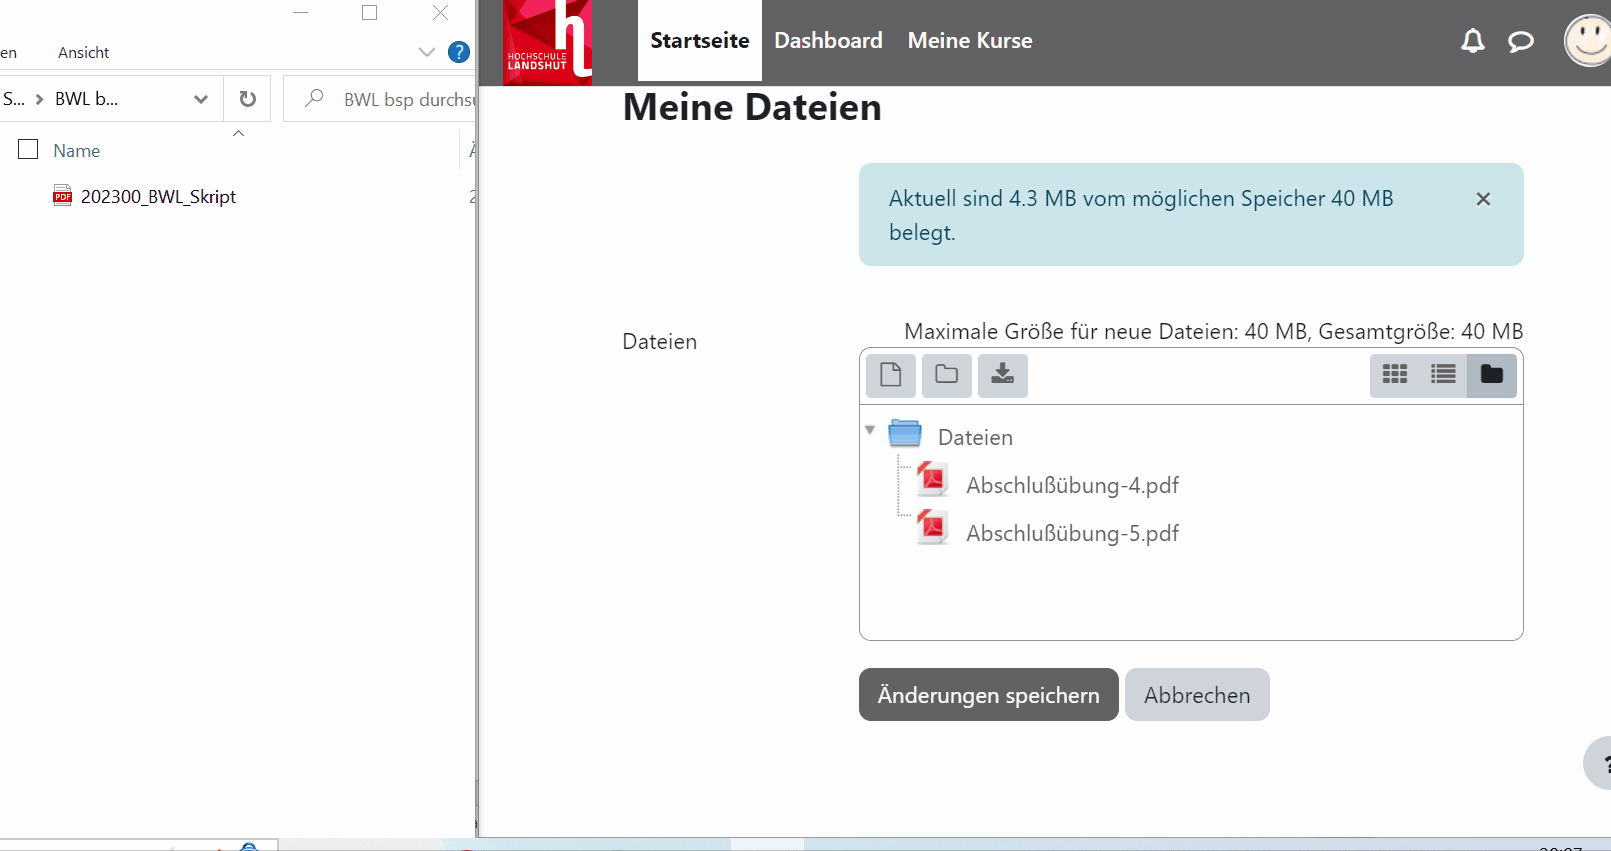Collapse the Dateien folder tree
Viewport: 1611px width, 851px height.
870,431
